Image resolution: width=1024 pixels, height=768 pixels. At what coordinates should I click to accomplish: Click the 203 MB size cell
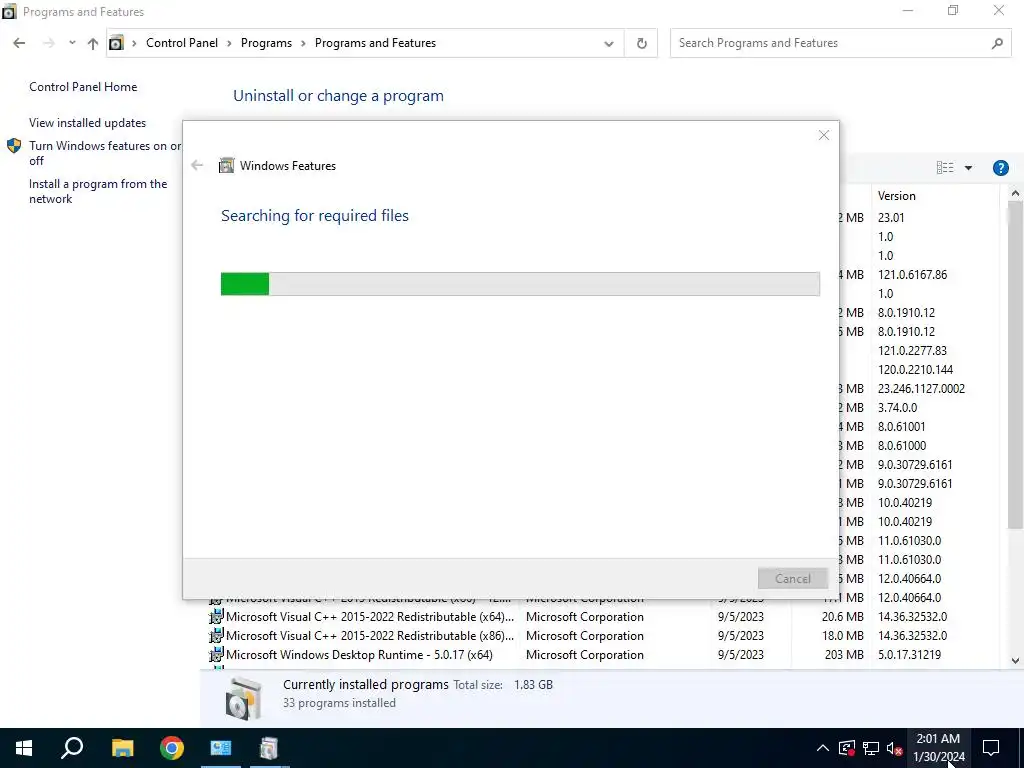[844, 654]
